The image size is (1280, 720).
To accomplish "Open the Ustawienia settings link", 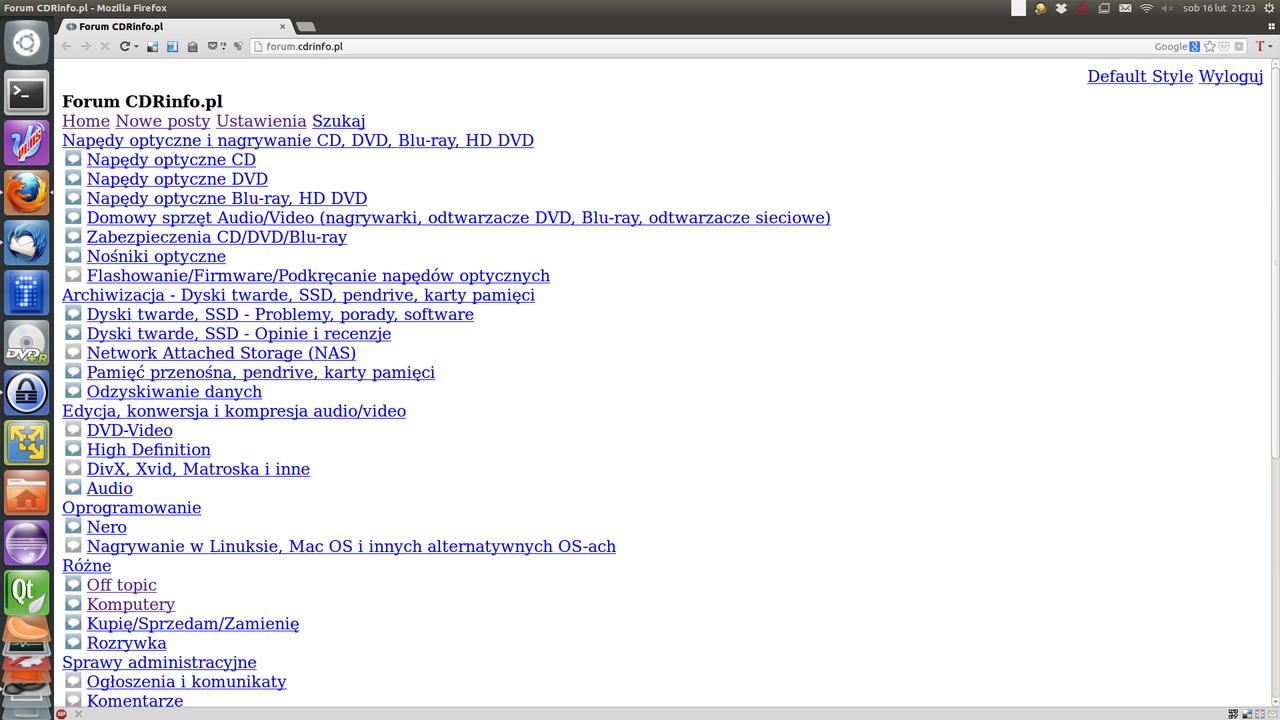I will [x=261, y=121].
